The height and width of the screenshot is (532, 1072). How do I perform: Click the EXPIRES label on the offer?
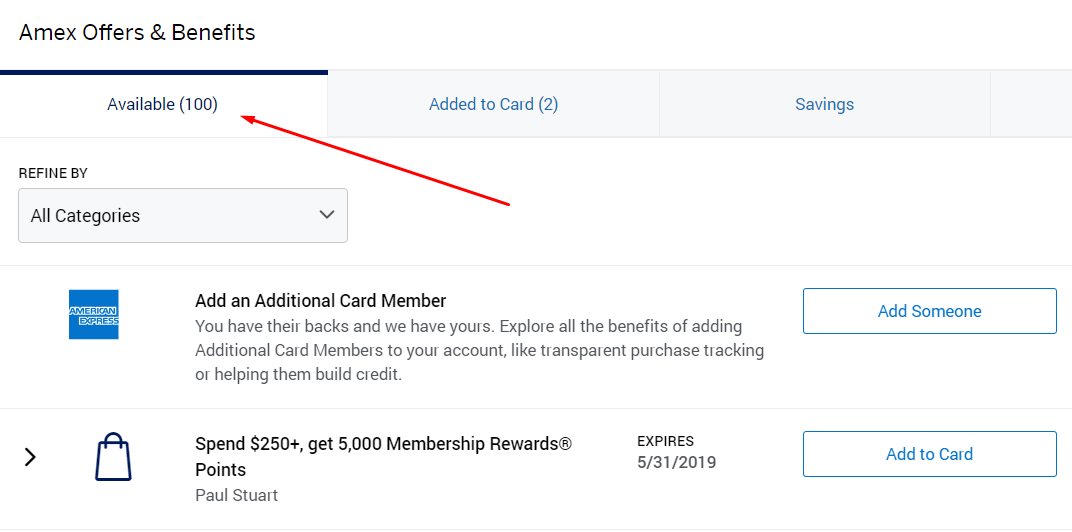[x=665, y=441]
